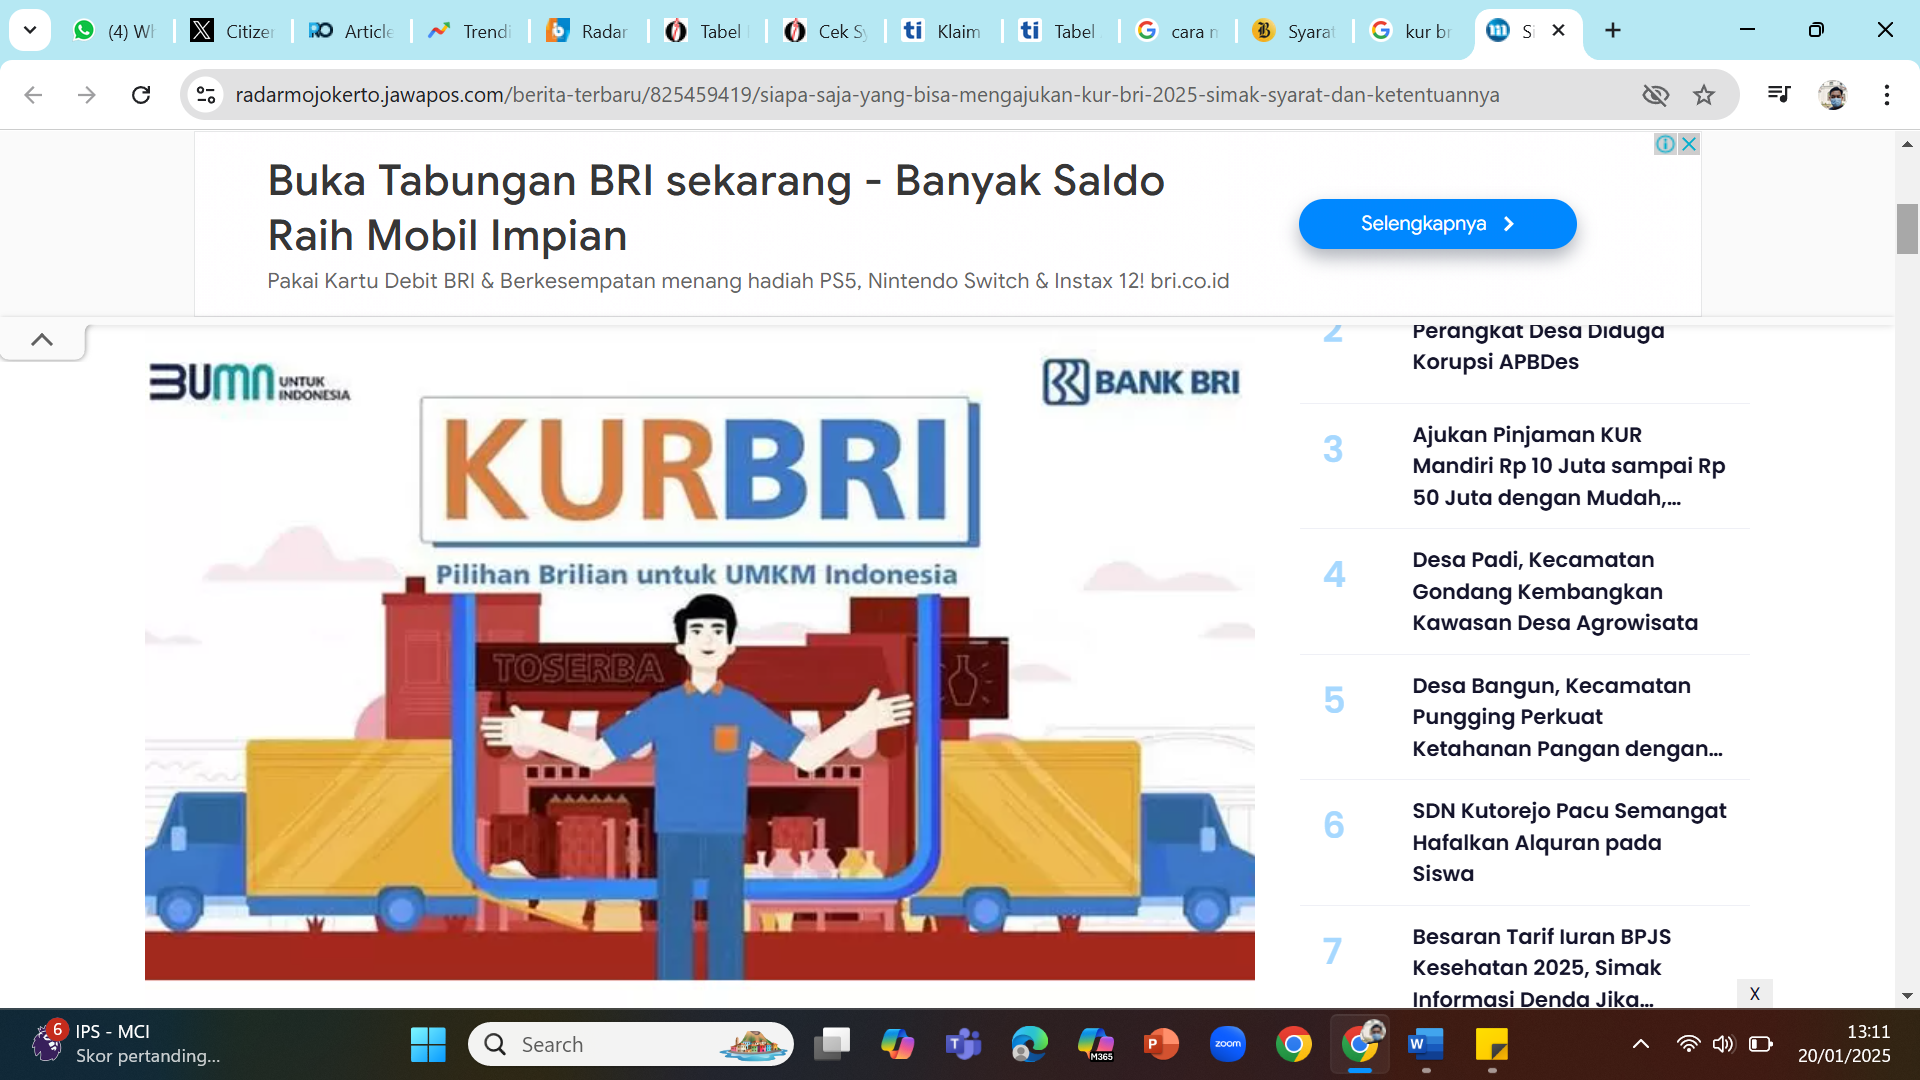Viewport: 1920px width, 1080px height.
Task: Open Chrome's media playback controls
Action: [1778, 95]
